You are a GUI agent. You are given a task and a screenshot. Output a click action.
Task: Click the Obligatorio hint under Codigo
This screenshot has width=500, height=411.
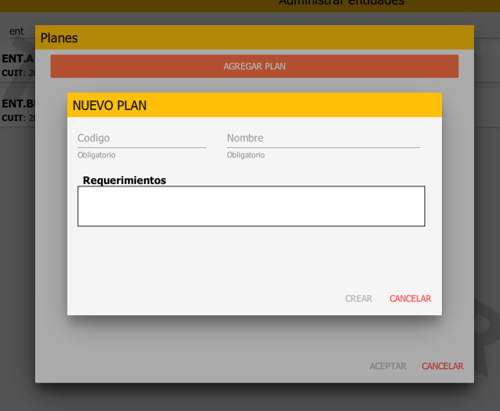(x=96, y=155)
